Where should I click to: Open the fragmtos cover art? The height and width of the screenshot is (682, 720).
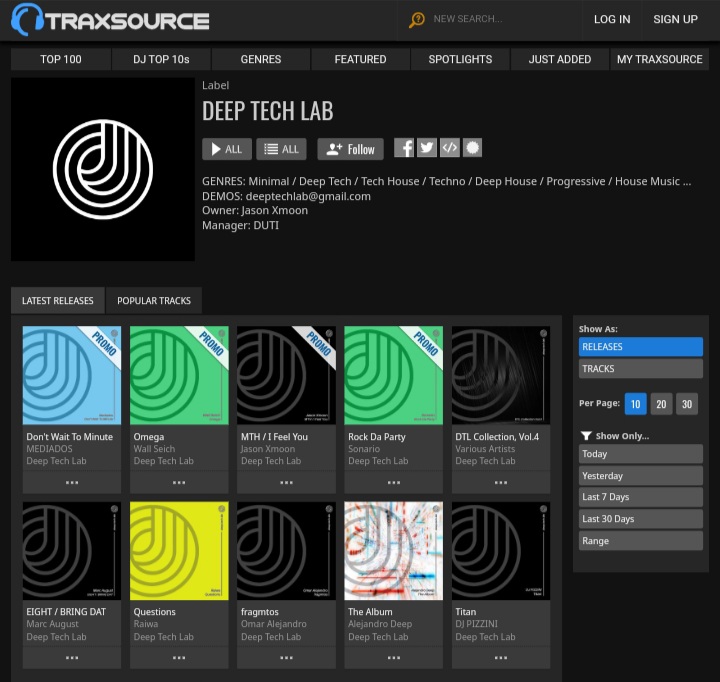click(287, 551)
